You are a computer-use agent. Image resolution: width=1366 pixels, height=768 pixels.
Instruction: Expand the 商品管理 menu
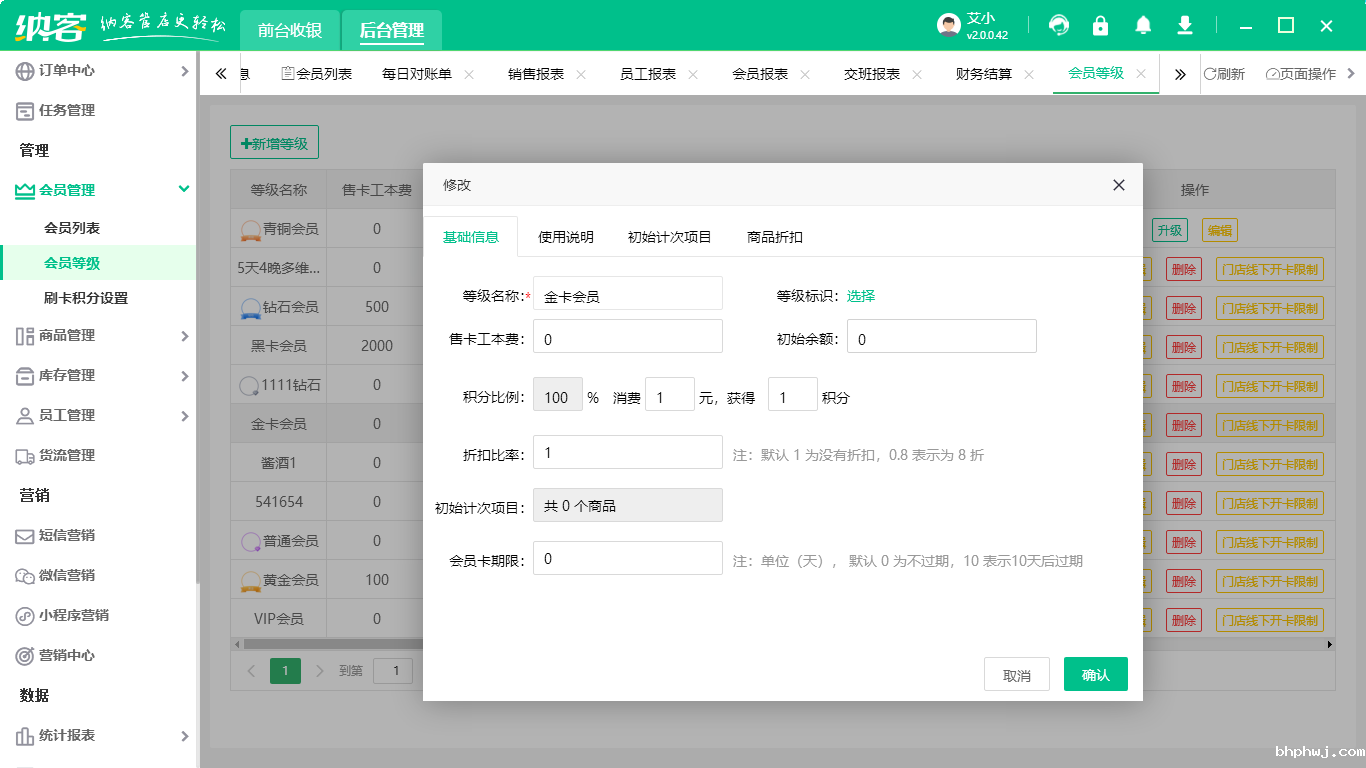click(184, 336)
